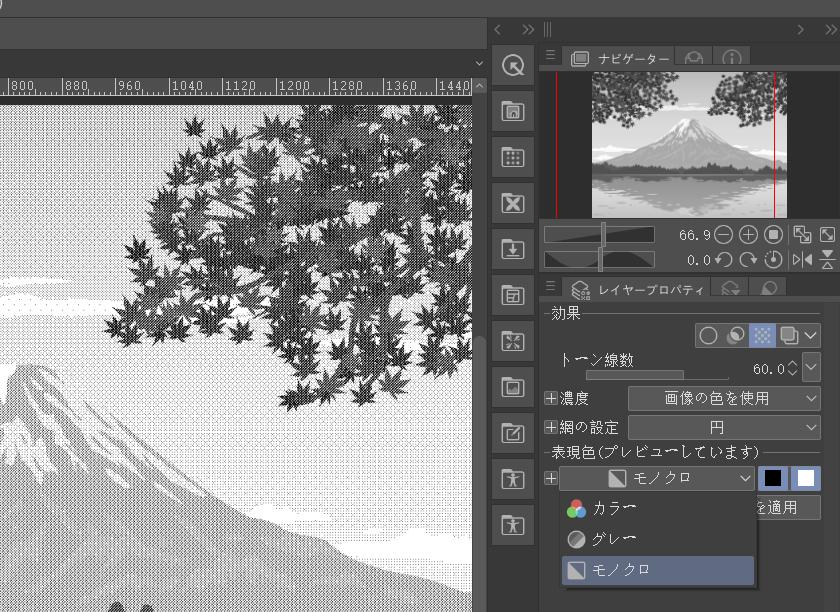Click the トーン線数 stepper arrows
The image size is (840, 612).
(792, 368)
